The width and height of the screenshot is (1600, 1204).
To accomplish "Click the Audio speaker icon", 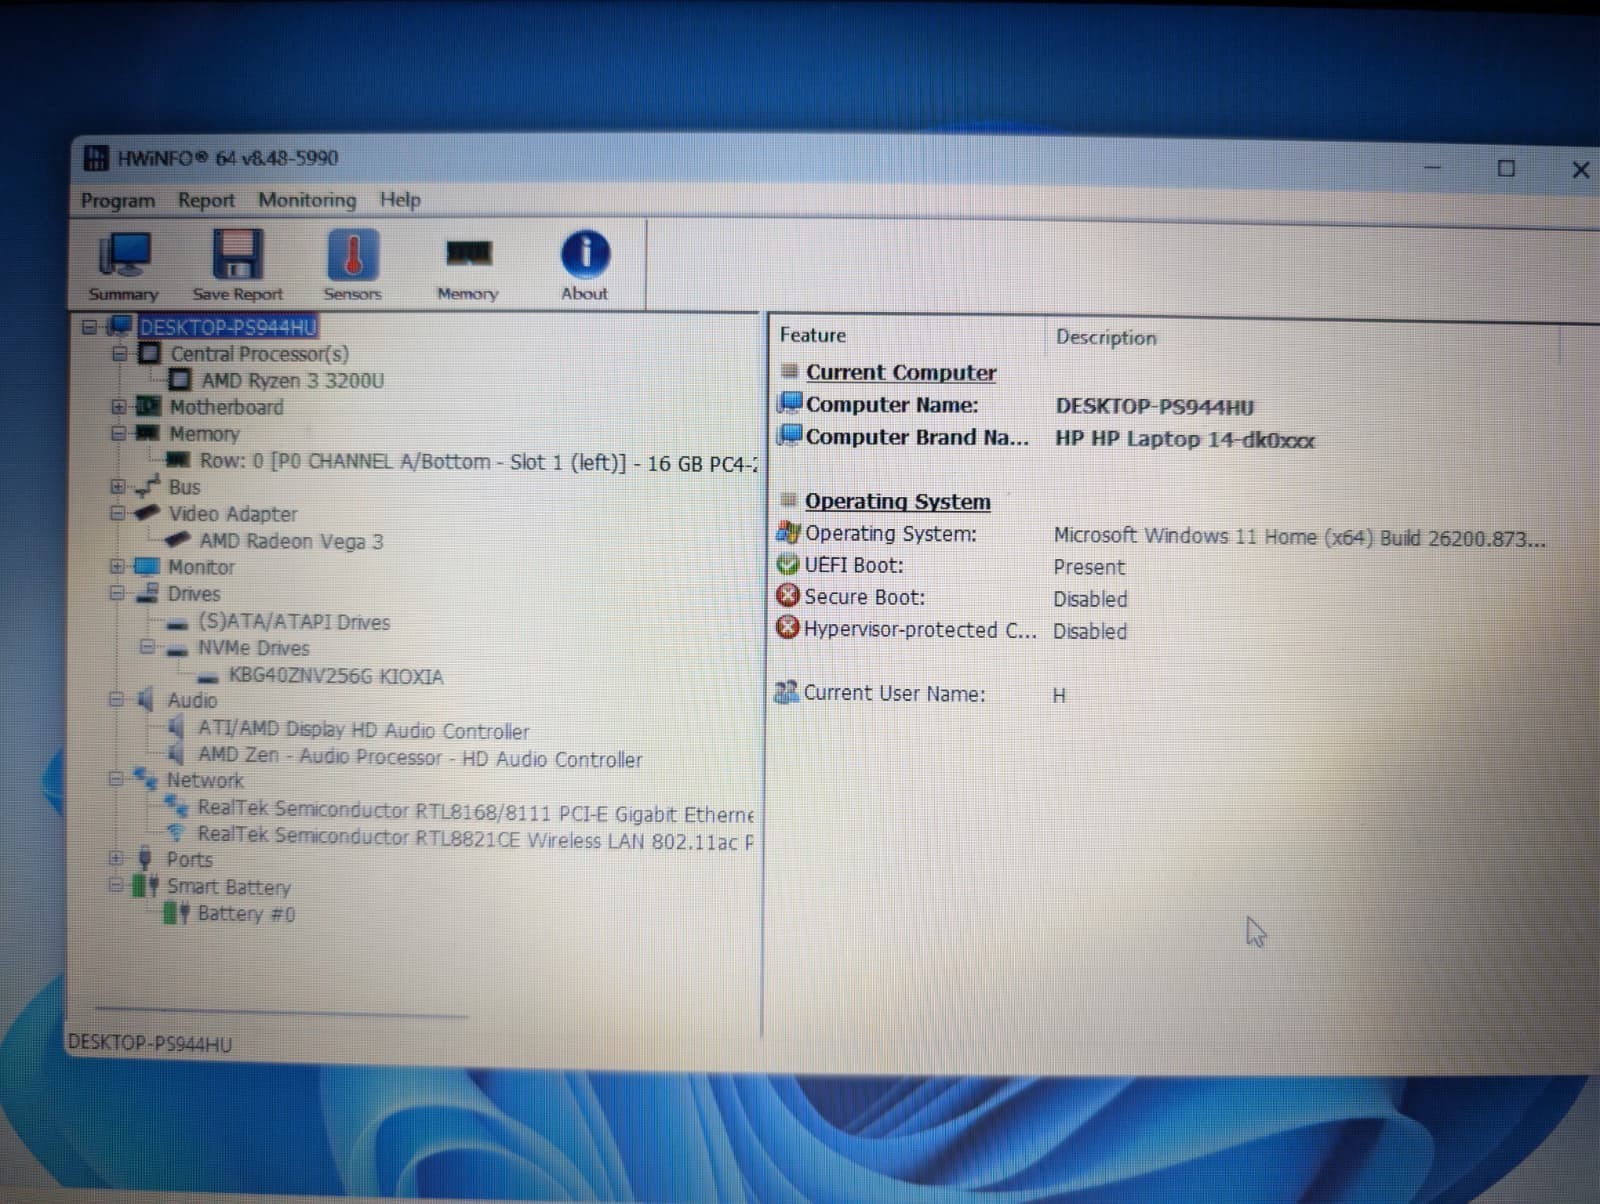I will pos(146,699).
